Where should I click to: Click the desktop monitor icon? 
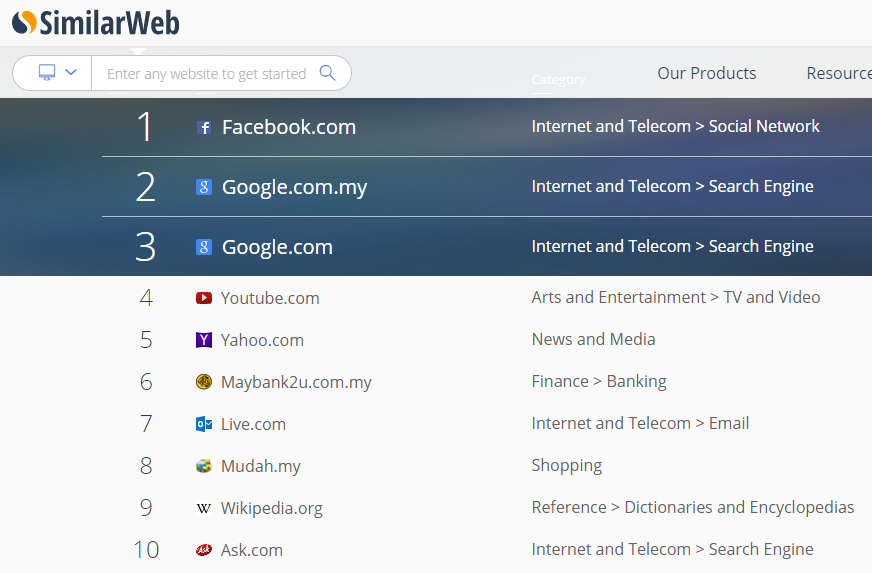click(x=47, y=72)
